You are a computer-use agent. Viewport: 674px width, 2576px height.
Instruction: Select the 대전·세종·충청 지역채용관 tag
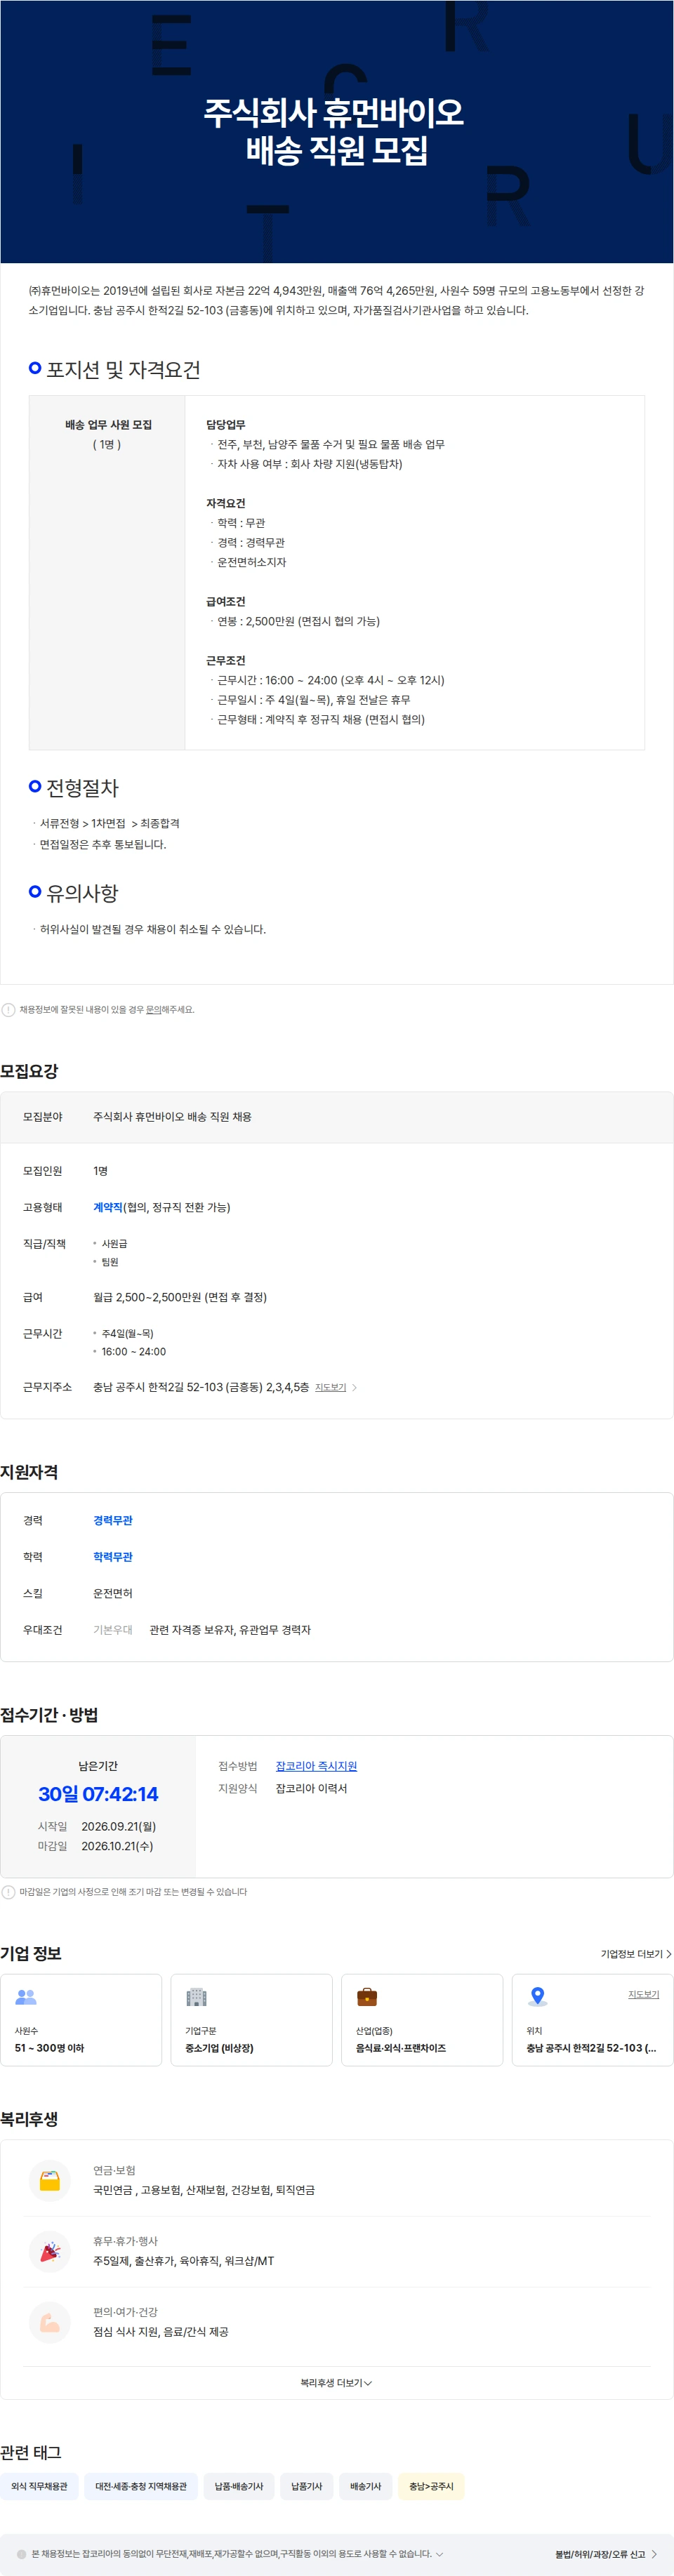tap(141, 2487)
